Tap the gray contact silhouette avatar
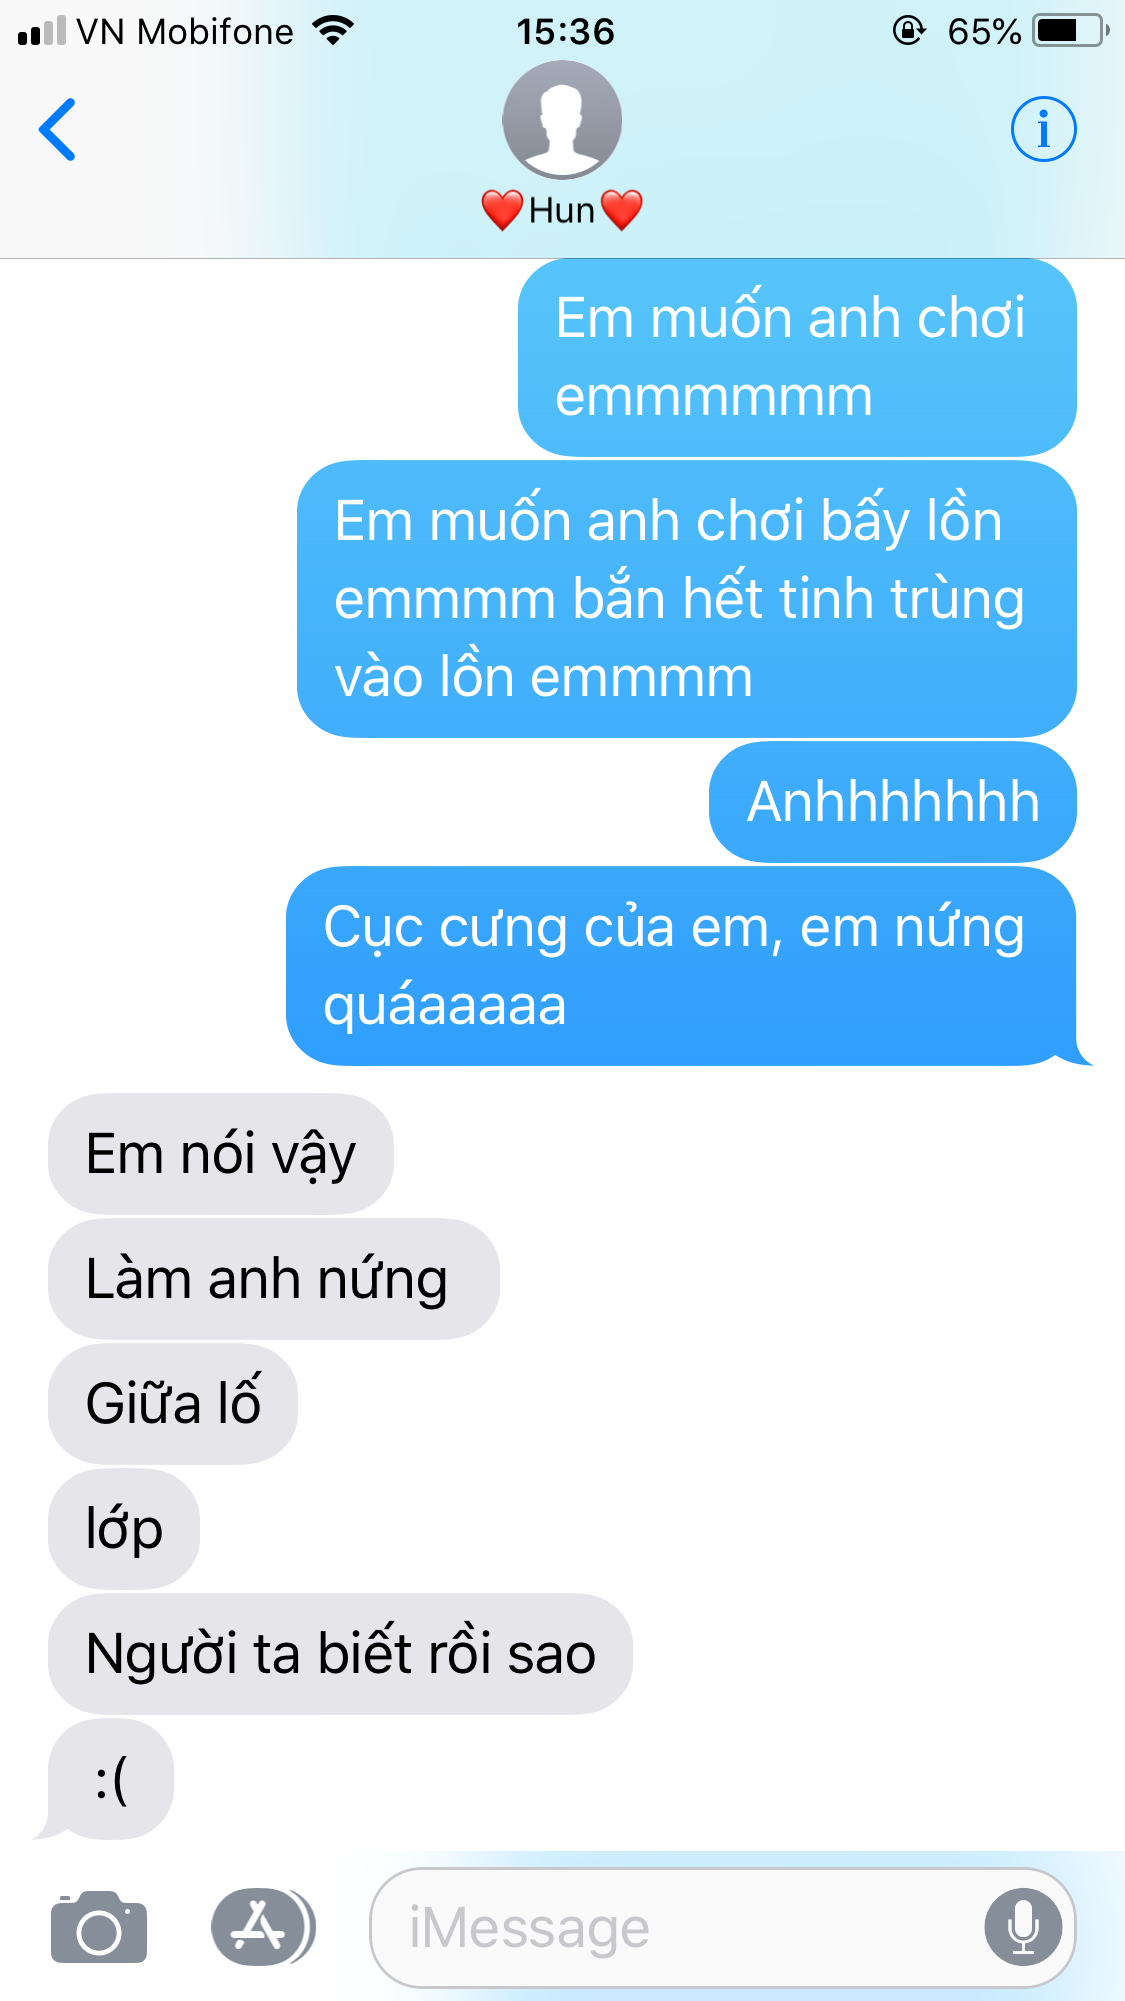Viewport: 1125px width, 2001px height. pyautogui.click(x=562, y=120)
